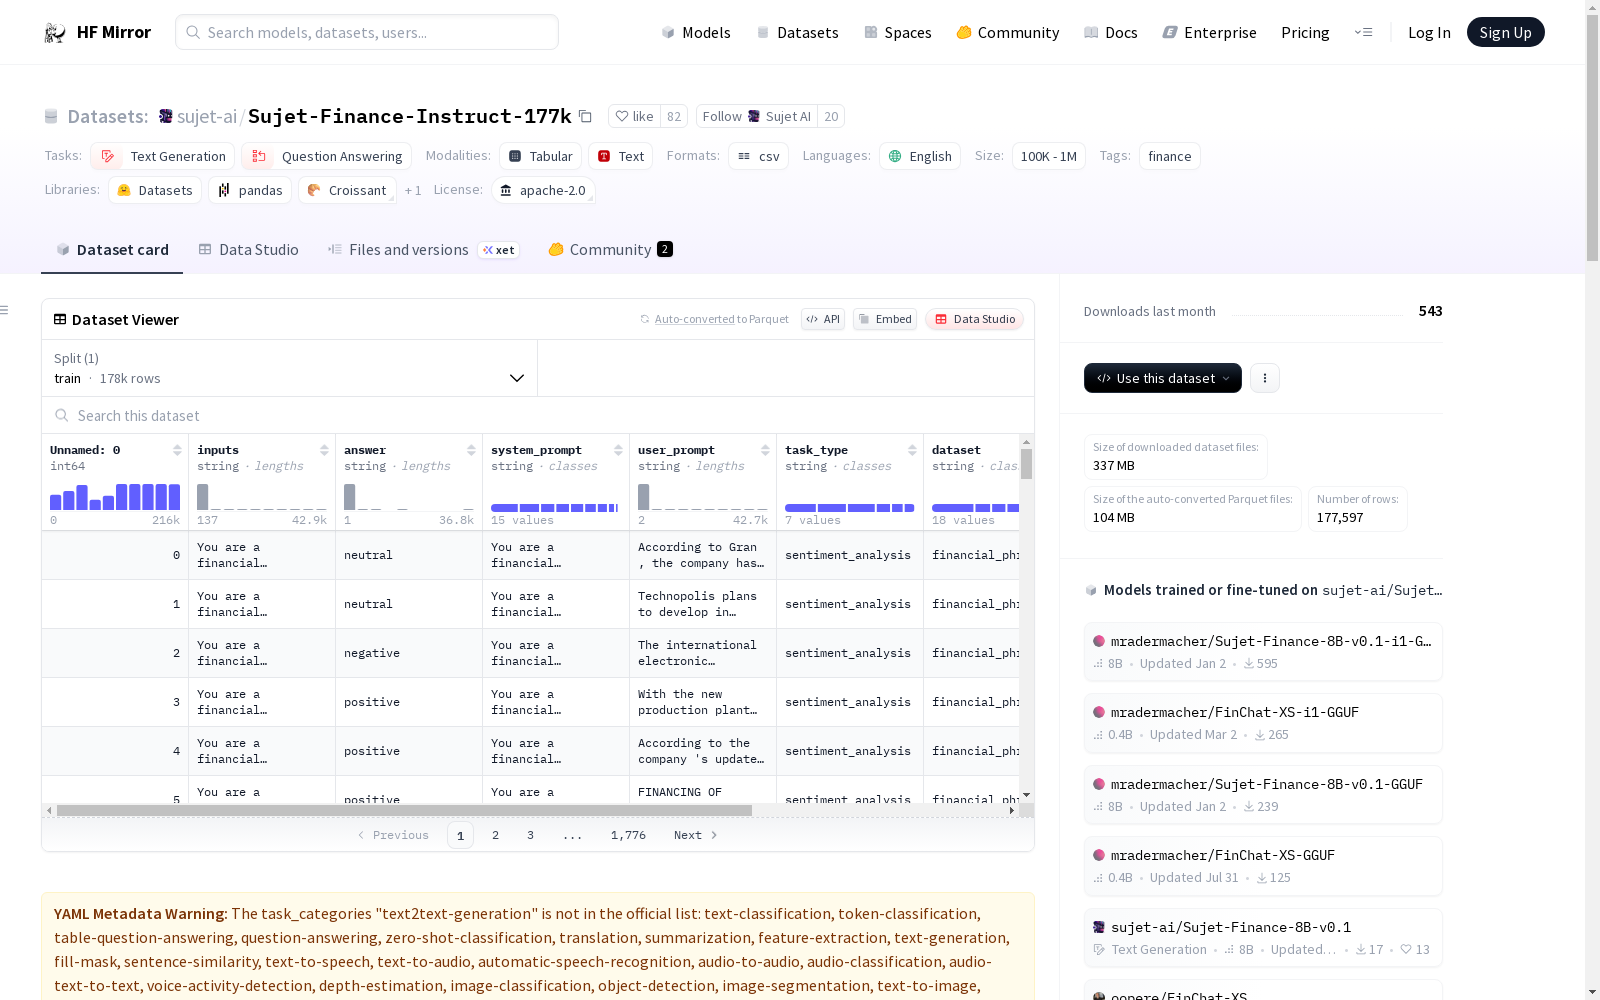Go to Datasets in the top navigation

797,33
